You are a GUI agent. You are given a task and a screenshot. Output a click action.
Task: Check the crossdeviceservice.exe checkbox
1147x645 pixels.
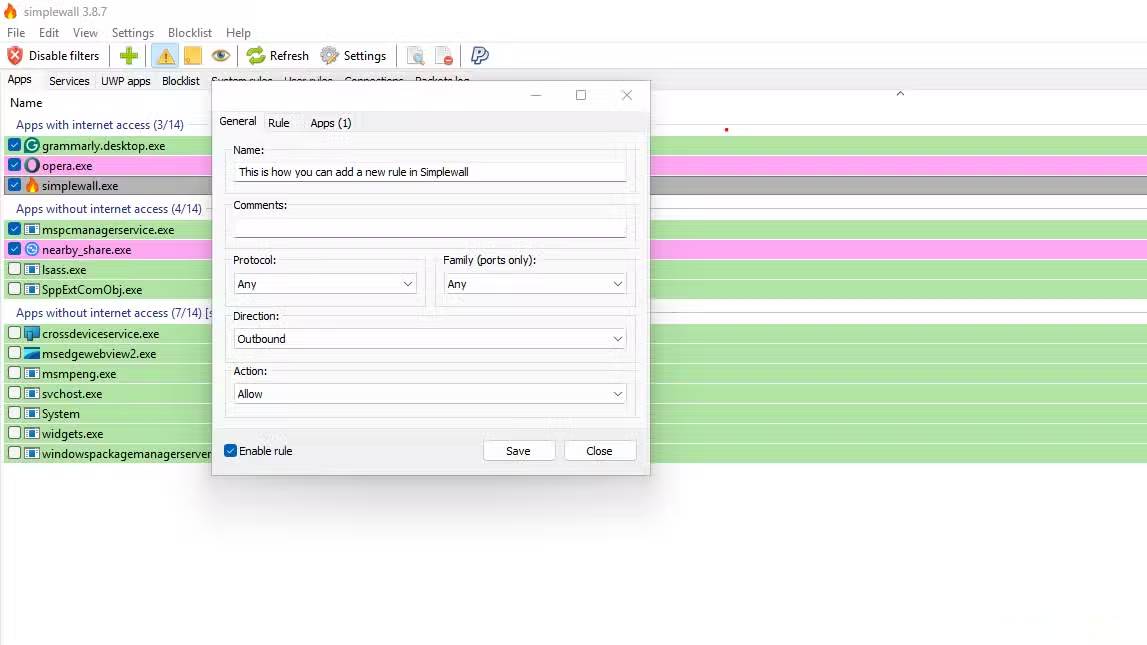click(14, 333)
